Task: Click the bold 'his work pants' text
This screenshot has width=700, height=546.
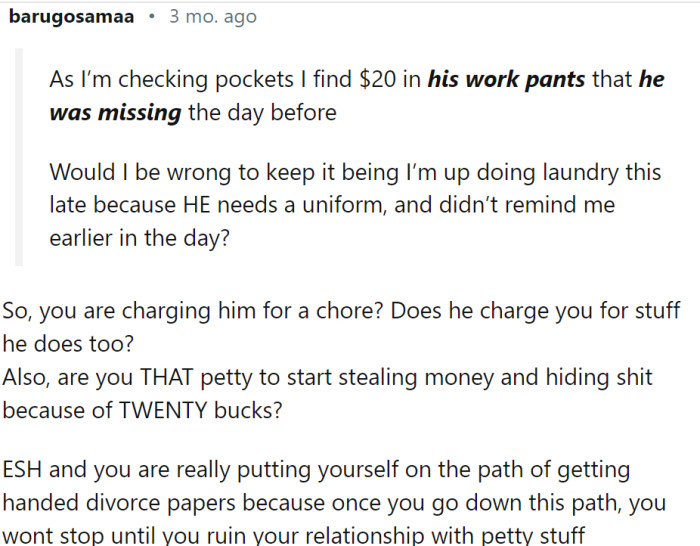Action: pyautogui.click(x=506, y=79)
